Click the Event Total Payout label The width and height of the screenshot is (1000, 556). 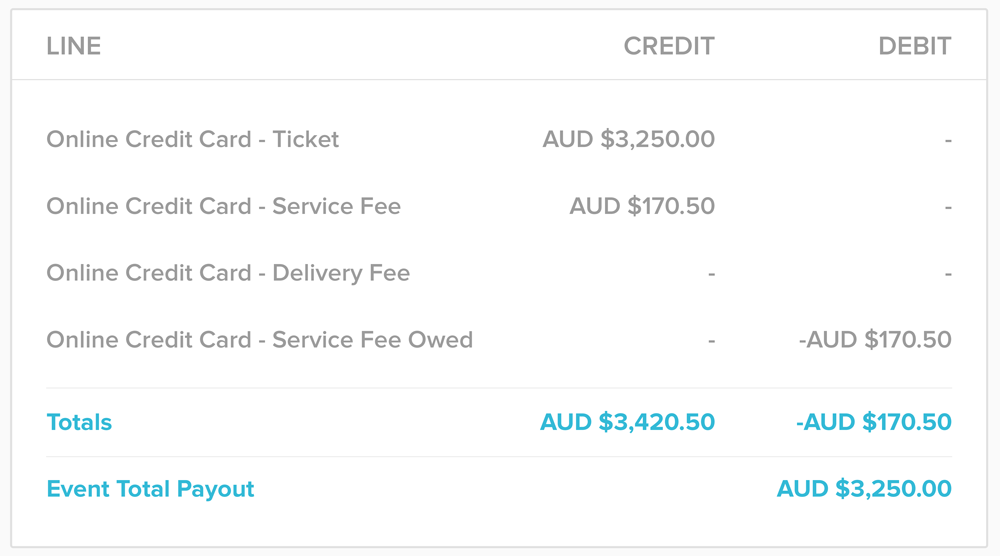(150, 489)
